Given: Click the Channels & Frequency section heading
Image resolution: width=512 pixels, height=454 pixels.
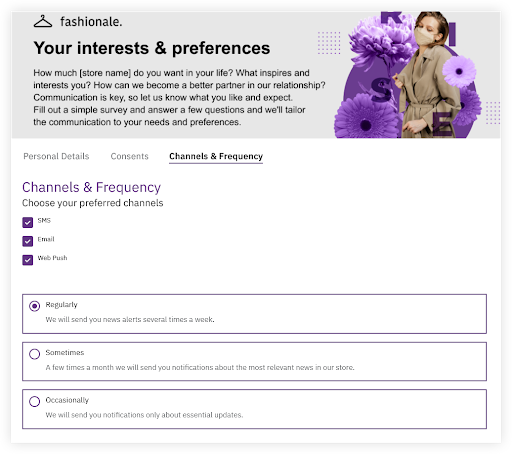Looking at the screenshot, I should [x=91, y=187].
